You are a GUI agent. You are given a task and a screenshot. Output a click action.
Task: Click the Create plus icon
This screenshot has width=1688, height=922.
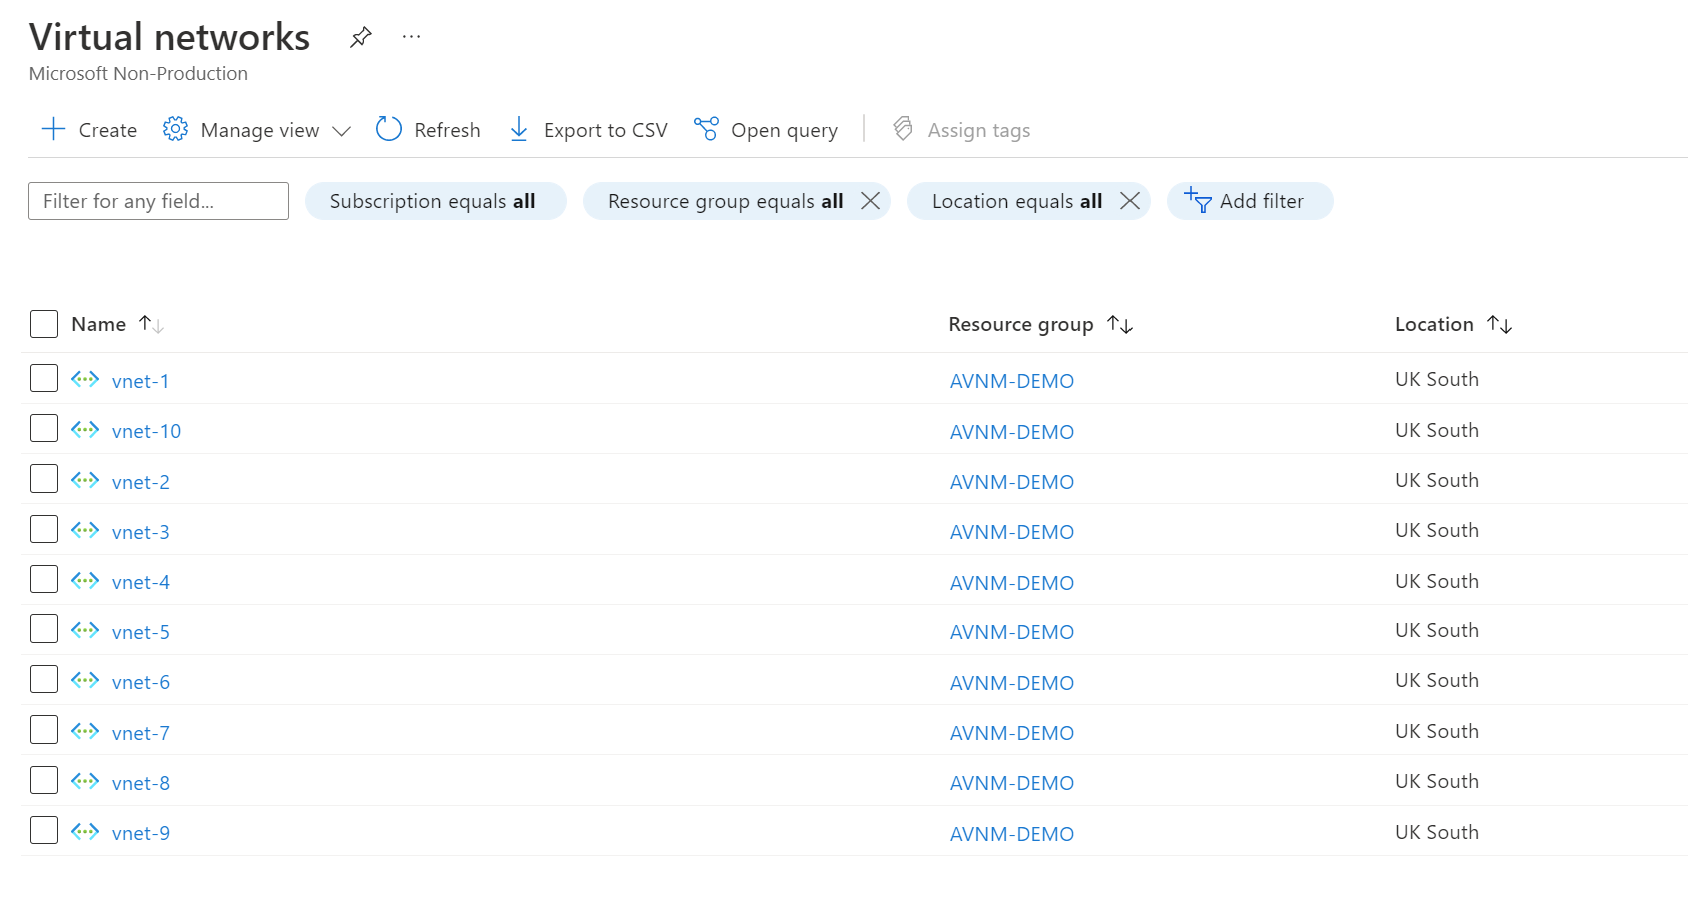tap(53, 130)
